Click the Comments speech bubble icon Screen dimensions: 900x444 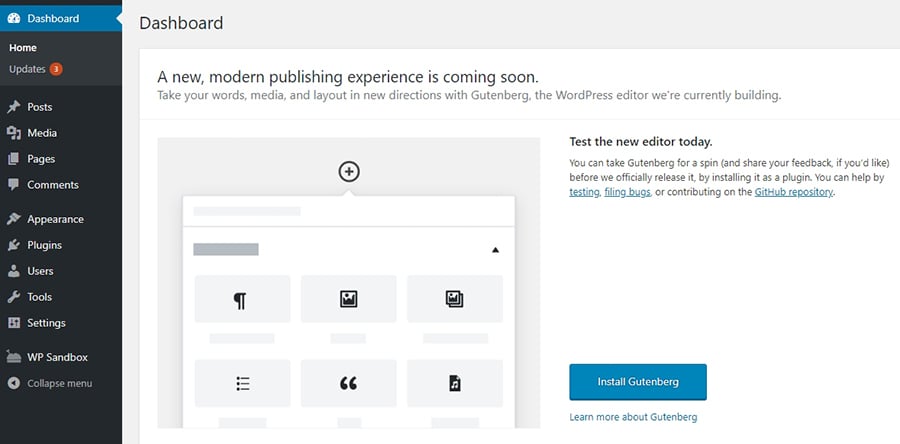(13, 185)
